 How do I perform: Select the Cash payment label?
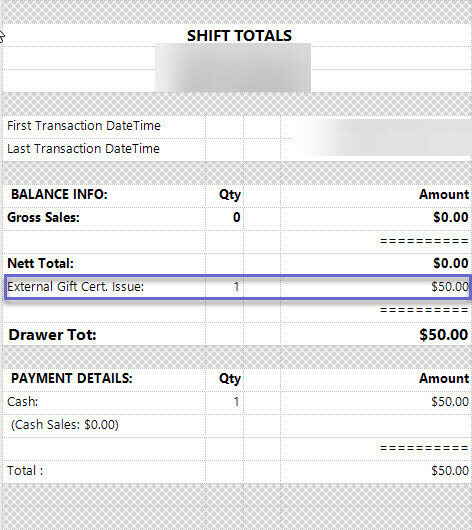(23, 402)
